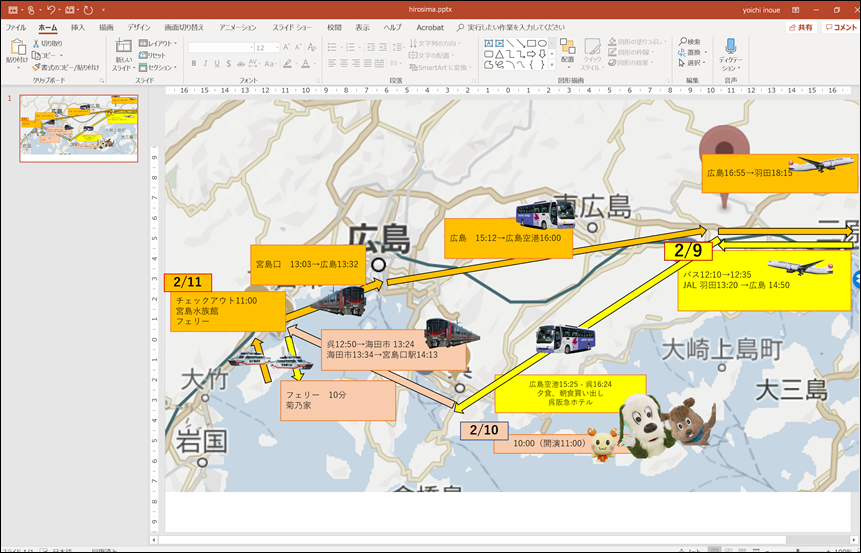This screenshot has height=553, width=861.
Task: Click the clear all formatting icon
Action: (312, 48)
